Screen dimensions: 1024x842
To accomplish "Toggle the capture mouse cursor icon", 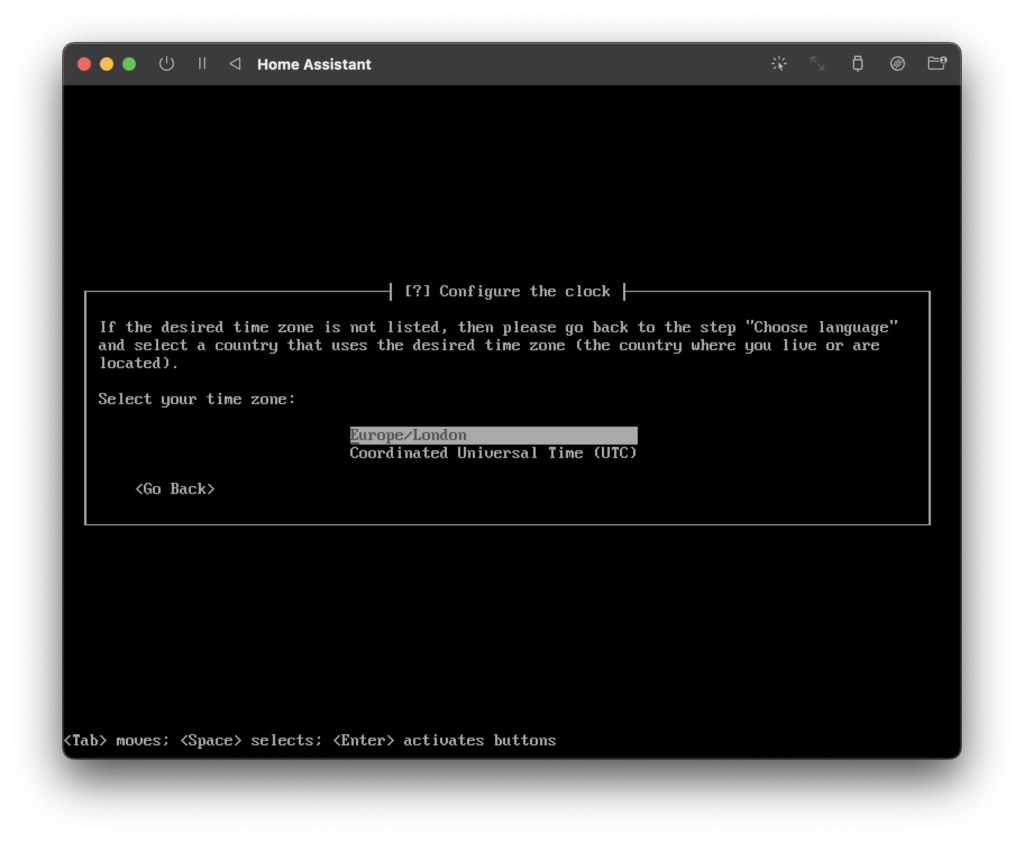I will [x=778, y=63].
